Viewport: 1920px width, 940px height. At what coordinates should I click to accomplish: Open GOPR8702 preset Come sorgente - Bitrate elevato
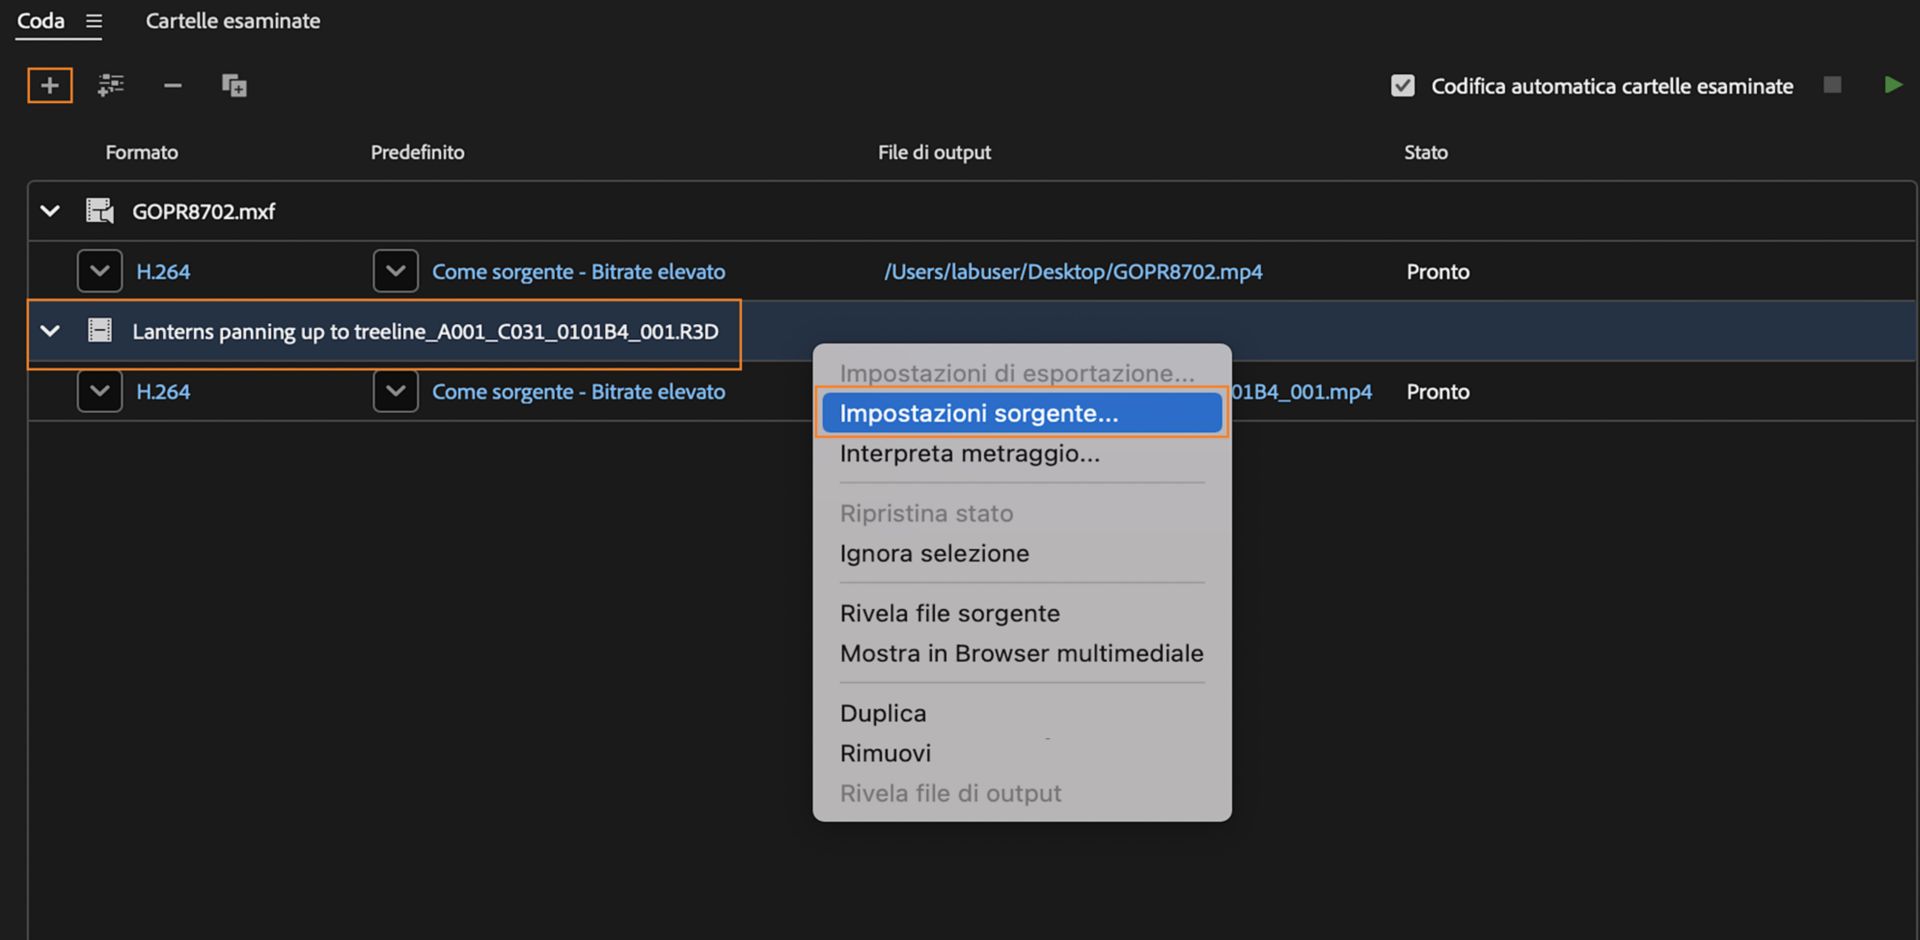pyautogui.click(x=578, y=271)
